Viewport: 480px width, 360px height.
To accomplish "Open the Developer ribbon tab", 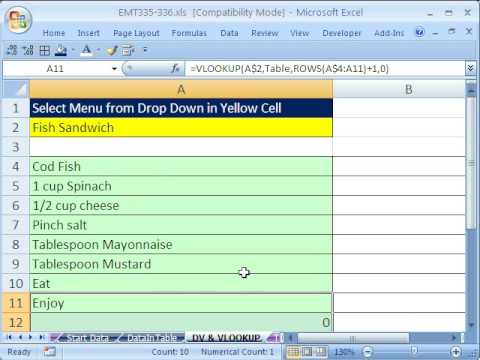I will tap(342, 33).
